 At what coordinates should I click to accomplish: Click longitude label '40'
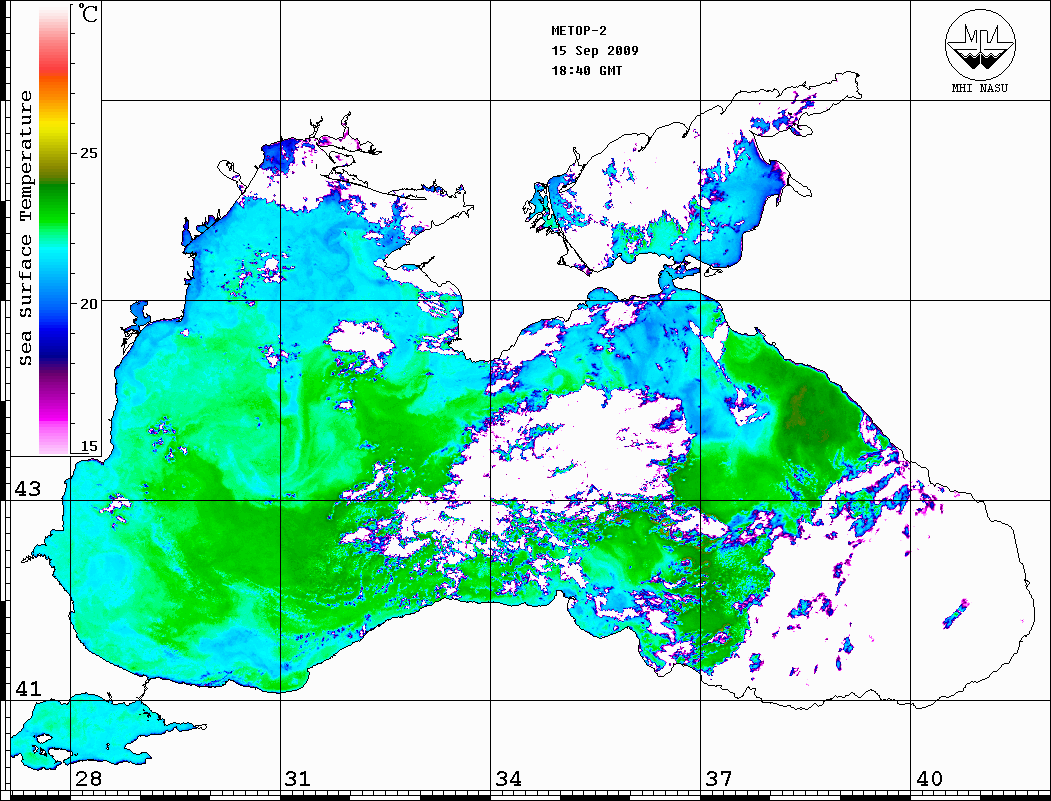[929, 778]
